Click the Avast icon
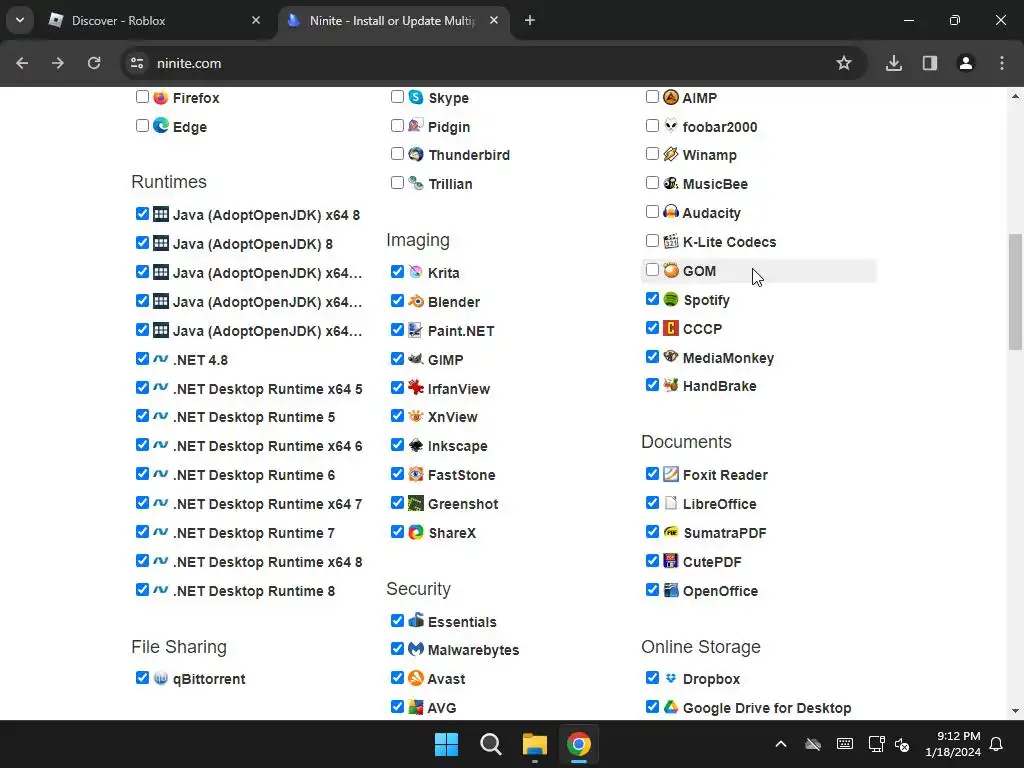Image resolution: width=1024 pixels, height=768 pixels. pos(416,678)
